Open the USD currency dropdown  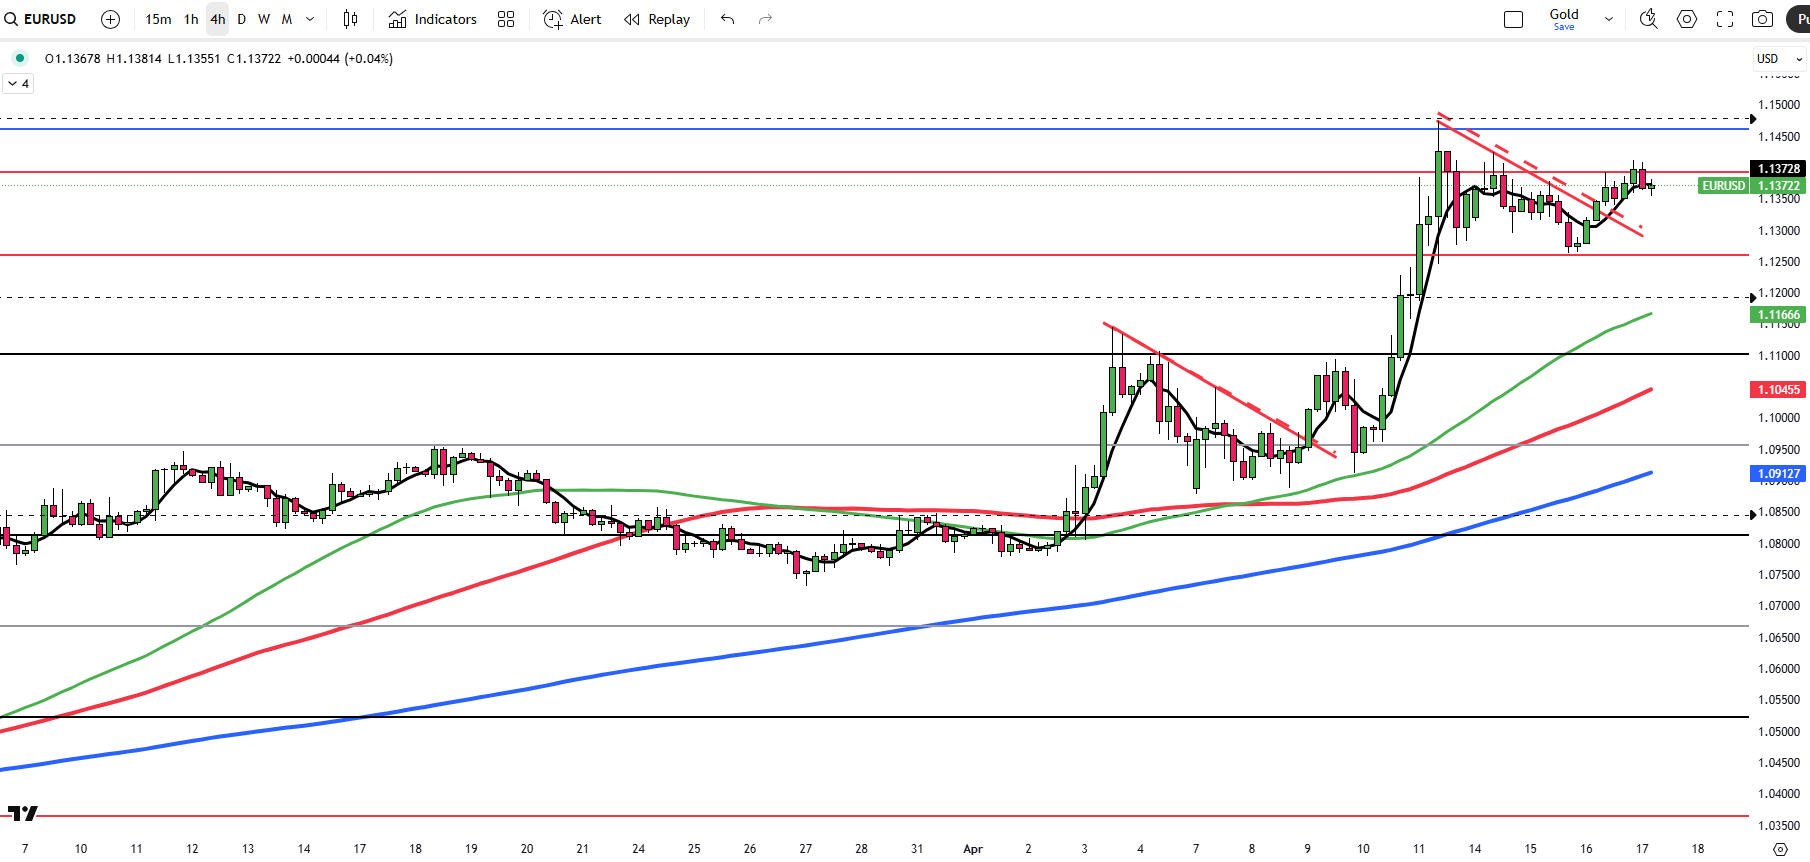point(1780,58)
